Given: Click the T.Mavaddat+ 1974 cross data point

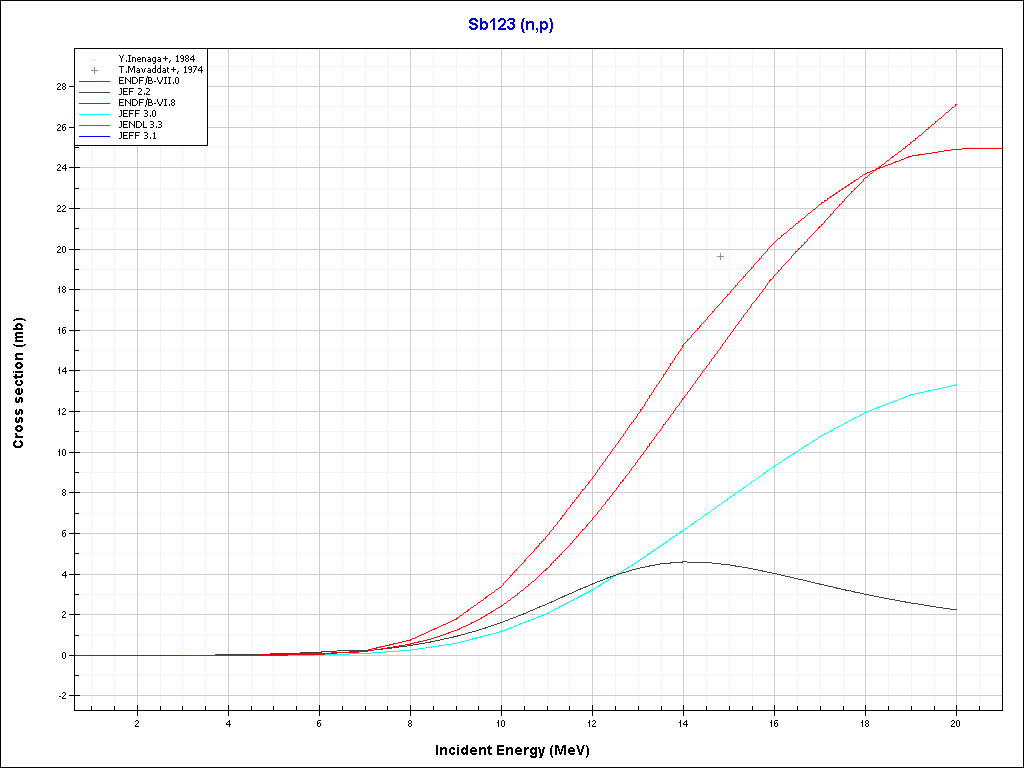Looking at the screenshot, I should click(720, 256).
